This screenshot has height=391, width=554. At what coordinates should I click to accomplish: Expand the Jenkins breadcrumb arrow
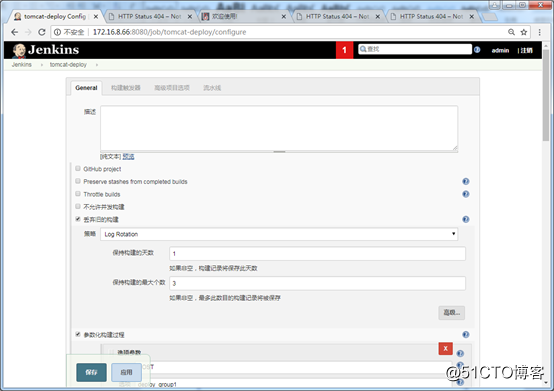[x=42, y=65]
